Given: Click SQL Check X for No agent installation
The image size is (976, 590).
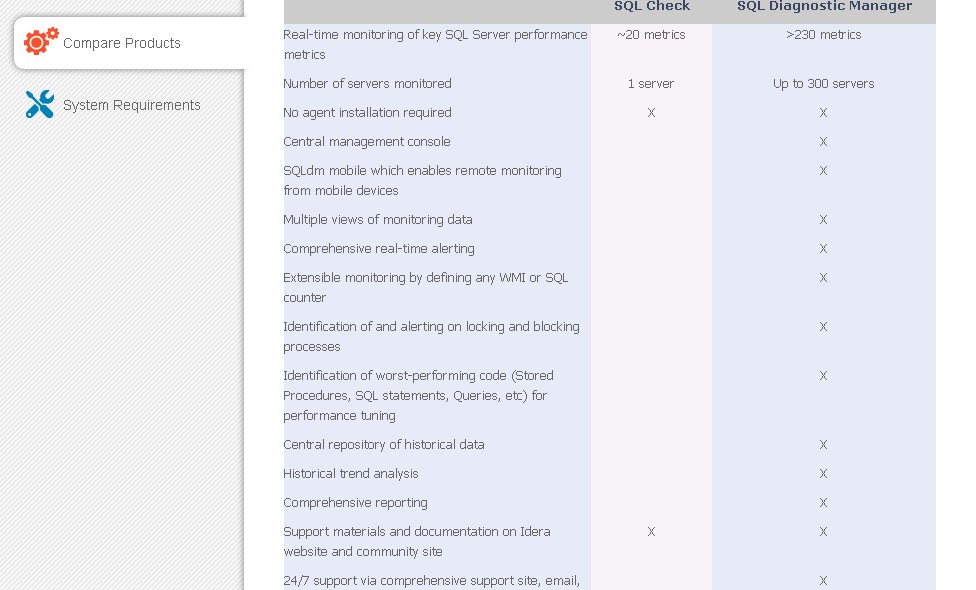Looking at the screenshot, I should (x=651, y=113).
